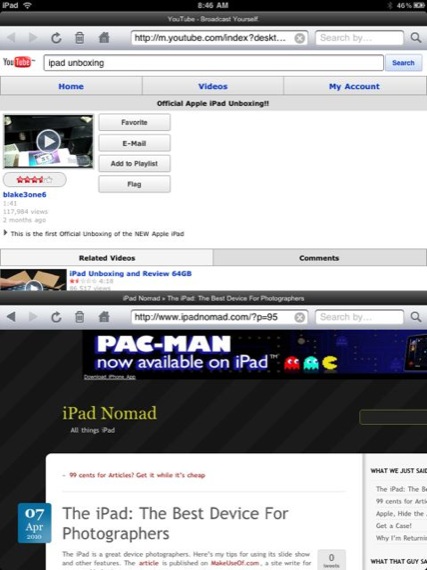Play the Official Apple iPad Unboxing video
This screenshot has height=570, width=427.
(x=48, y=141)
